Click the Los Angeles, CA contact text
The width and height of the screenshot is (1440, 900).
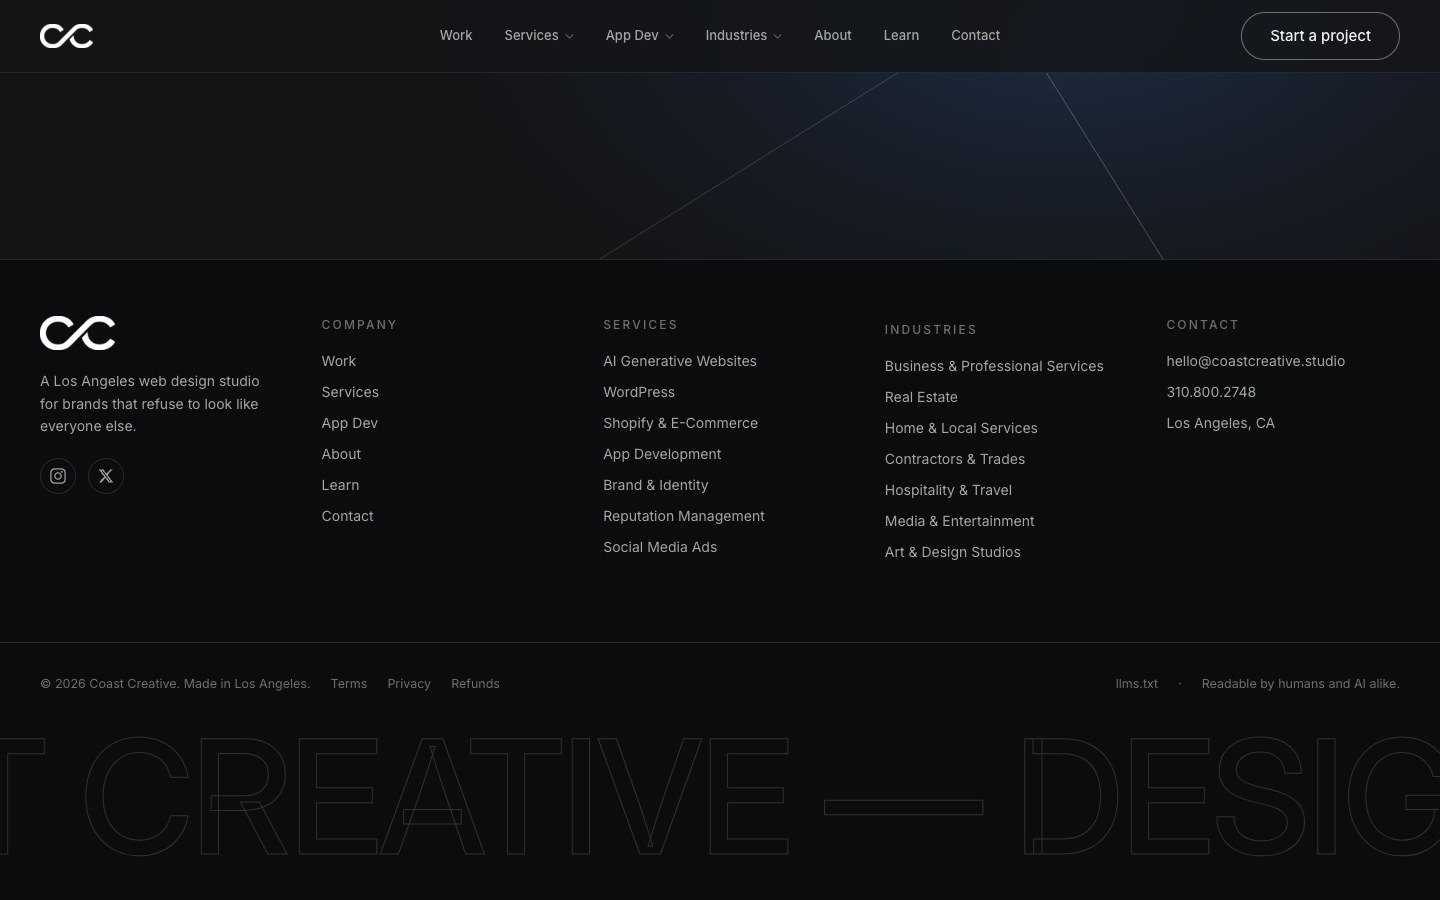[x=1220, y=423]
